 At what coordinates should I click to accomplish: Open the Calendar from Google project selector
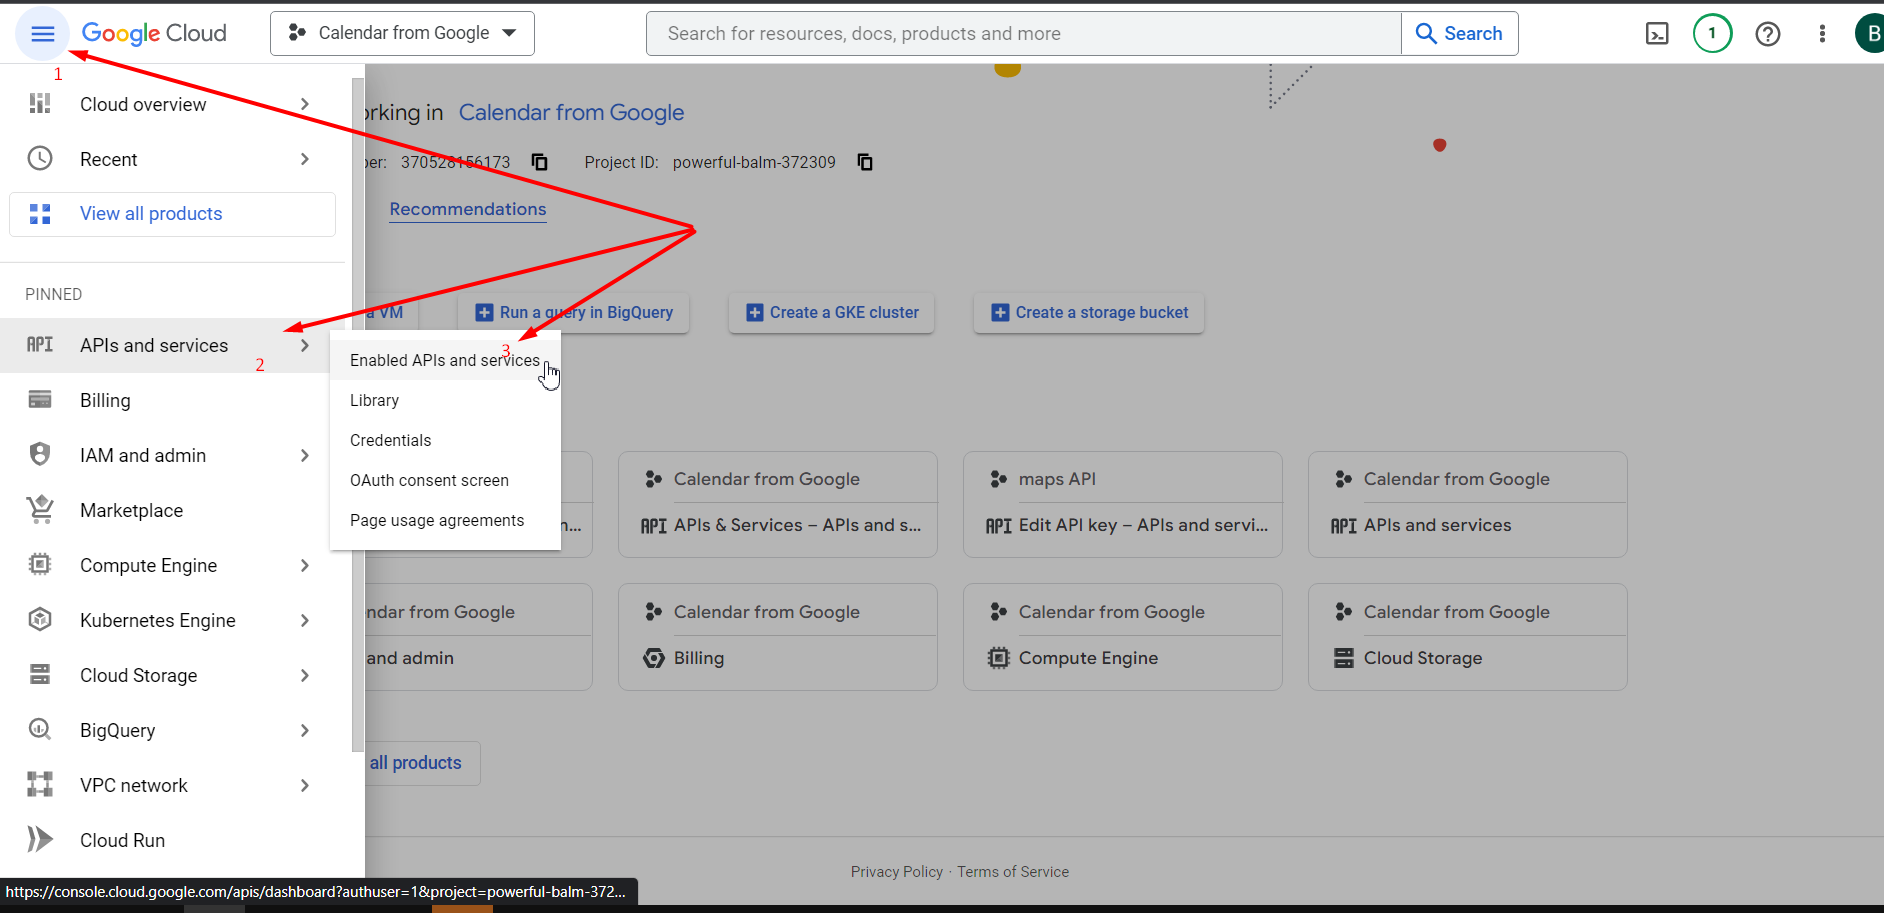402,33
